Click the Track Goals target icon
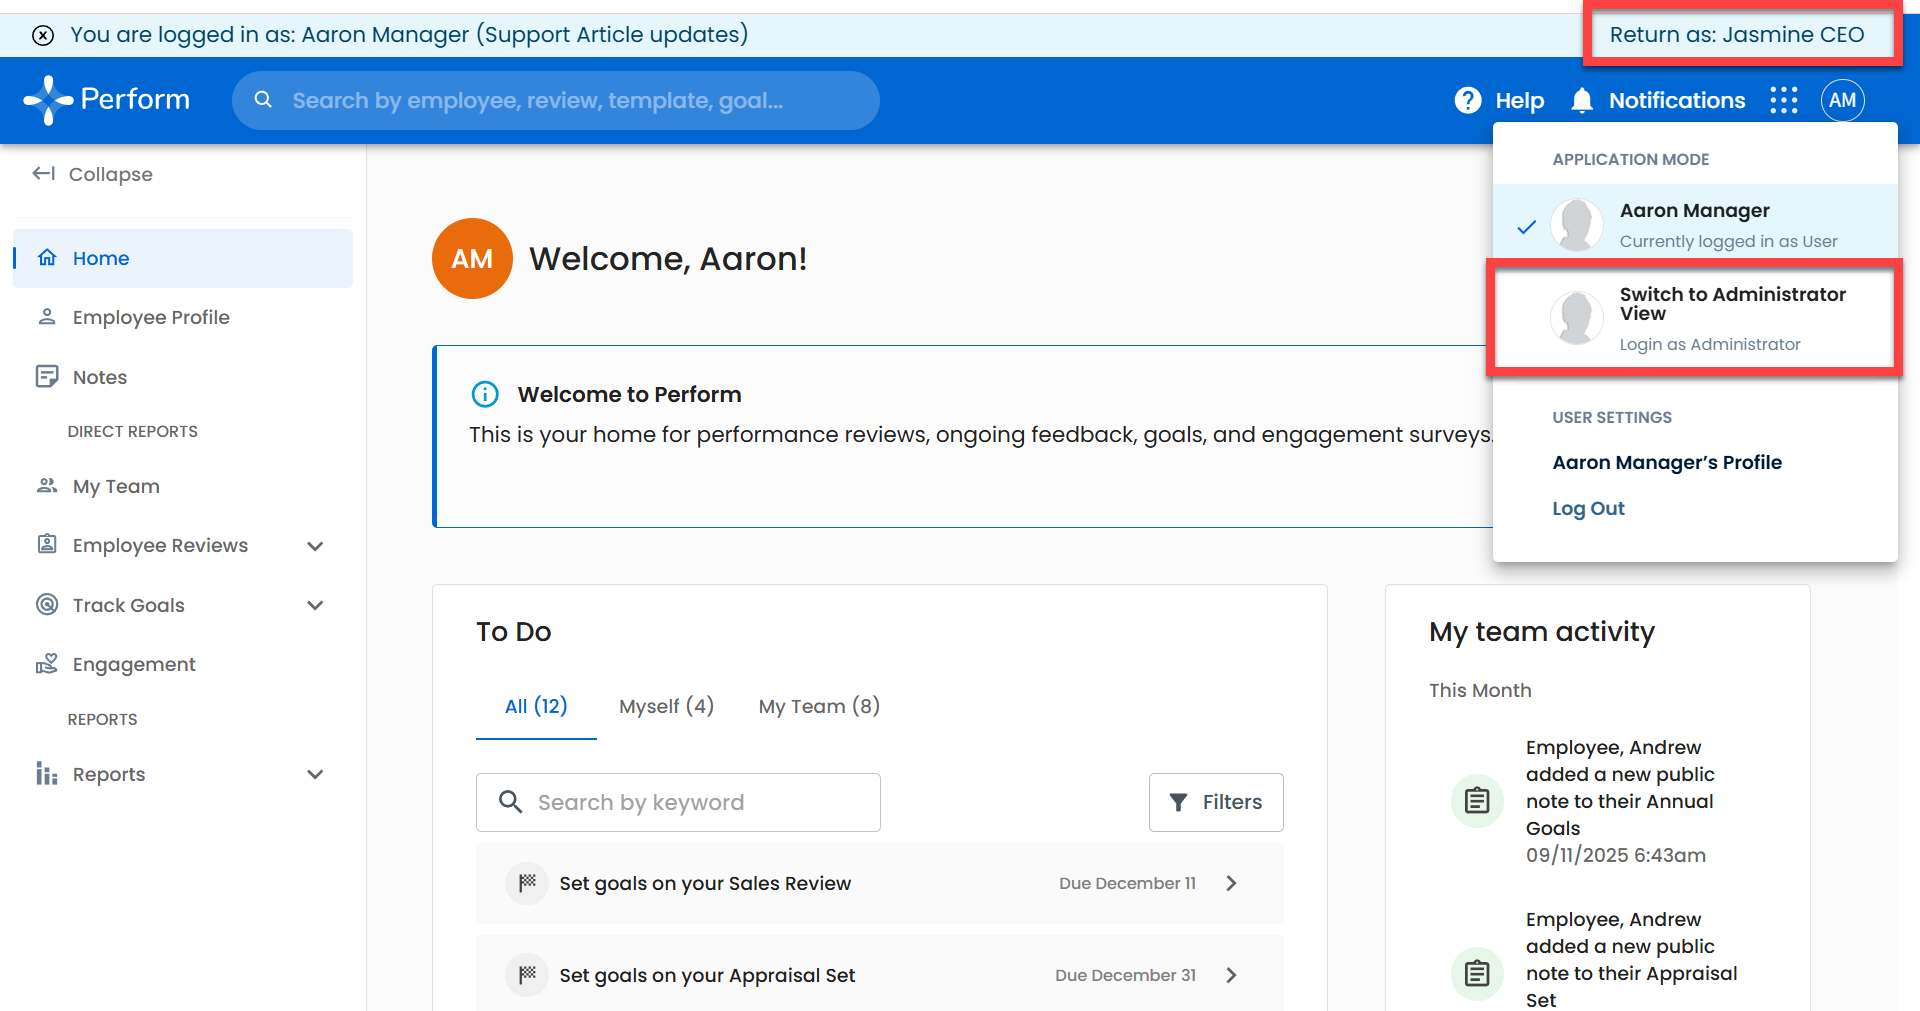 pyautogui.click(x=47, y=605)
